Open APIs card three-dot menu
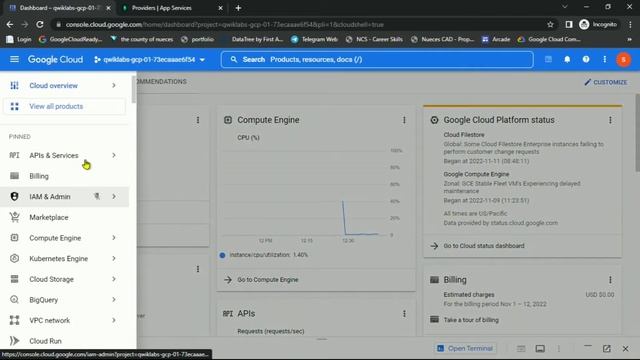 coord(404,314)
